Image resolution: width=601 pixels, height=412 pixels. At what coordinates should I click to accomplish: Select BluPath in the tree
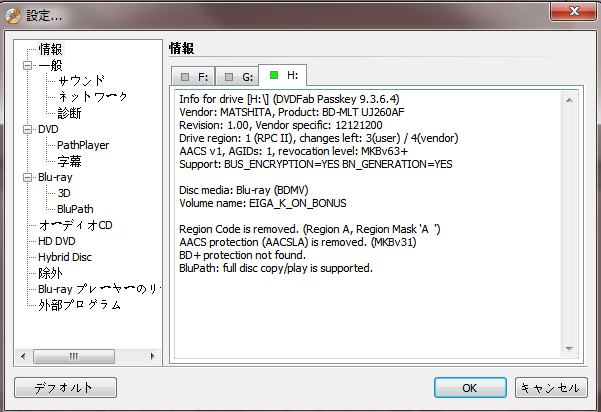tap(75, 209)
